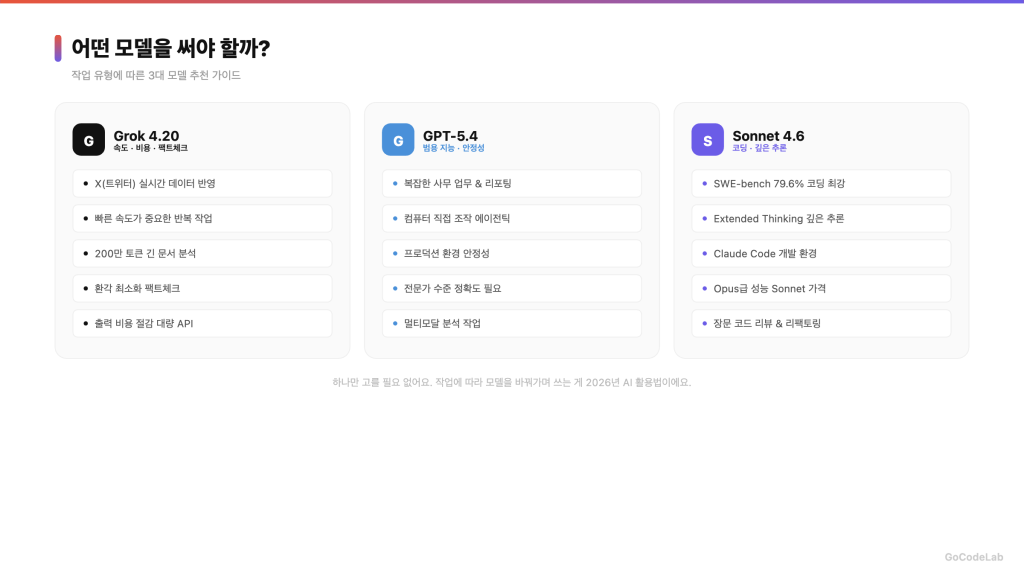Select the 'X(트위터) 실시간 데이터 반영' item
Image resolution: width=1024 pixels, height=576 pixels.
(202, 184)
